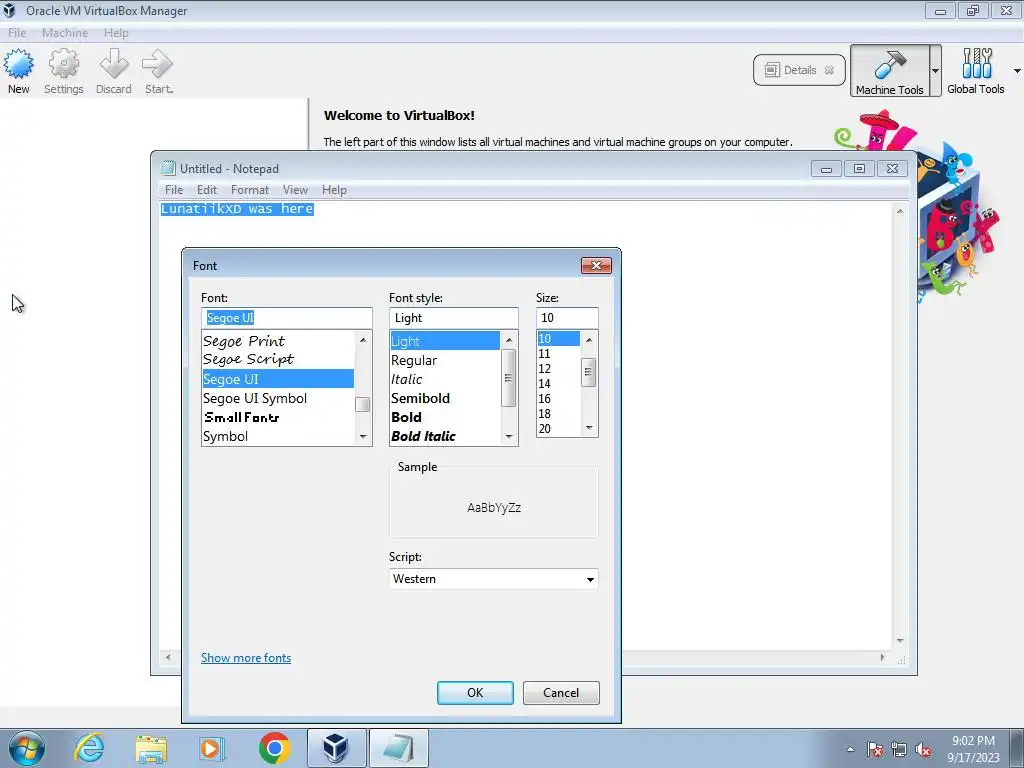The image size is (1024, 768).
Task: Switch to VirtualBox taskbar button
Action: point(336,748)
